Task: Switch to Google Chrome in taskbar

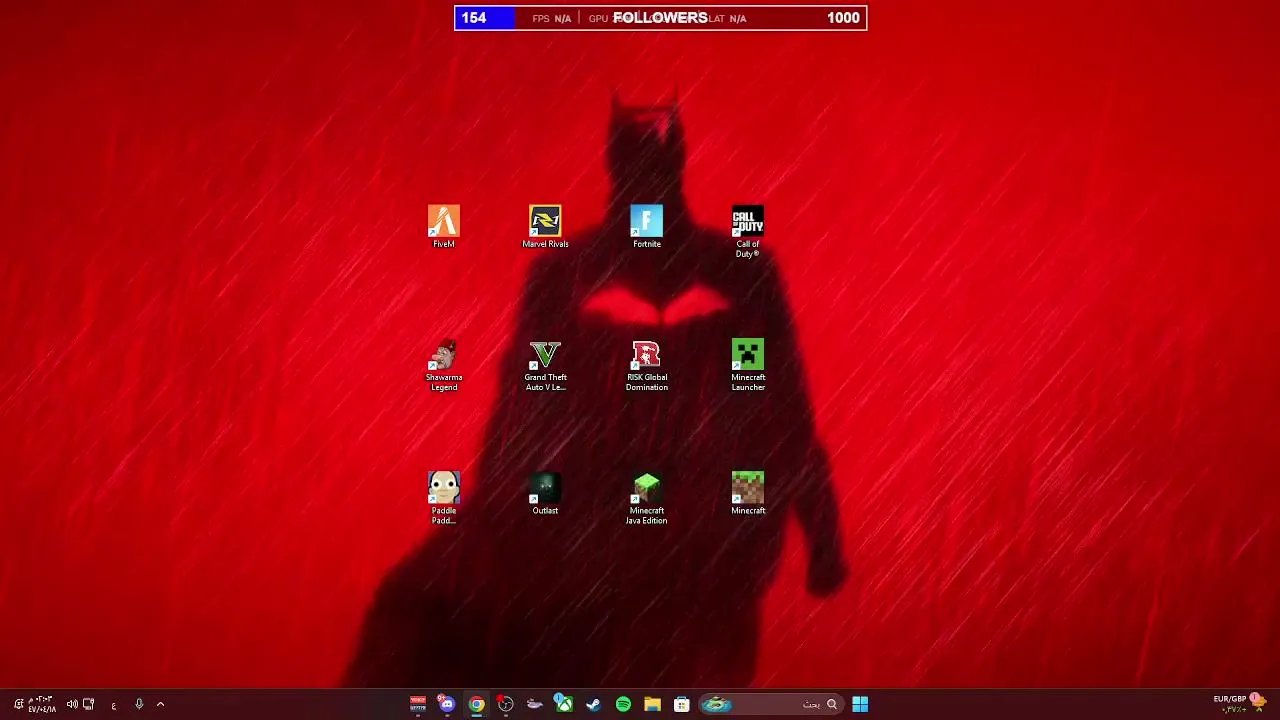Action: [476, 704]
